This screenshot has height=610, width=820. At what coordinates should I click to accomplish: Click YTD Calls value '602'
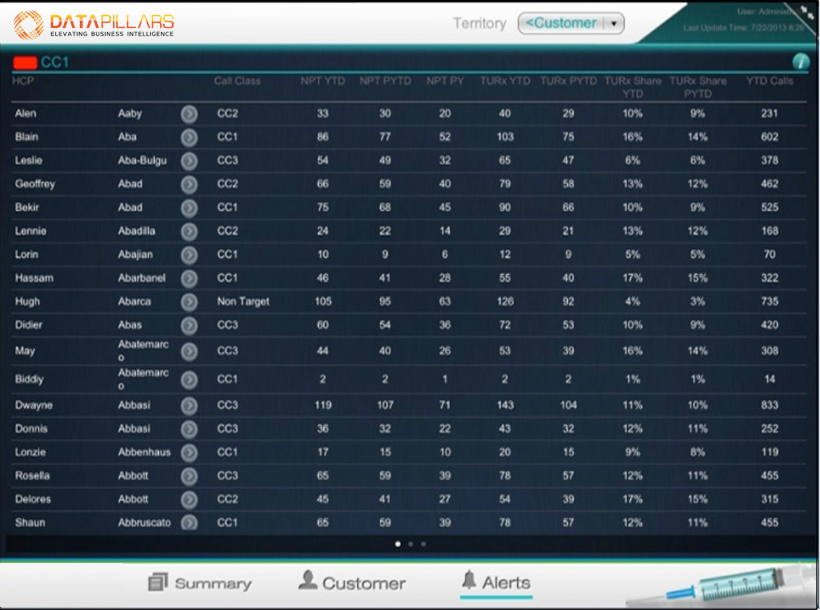[770, 137]
